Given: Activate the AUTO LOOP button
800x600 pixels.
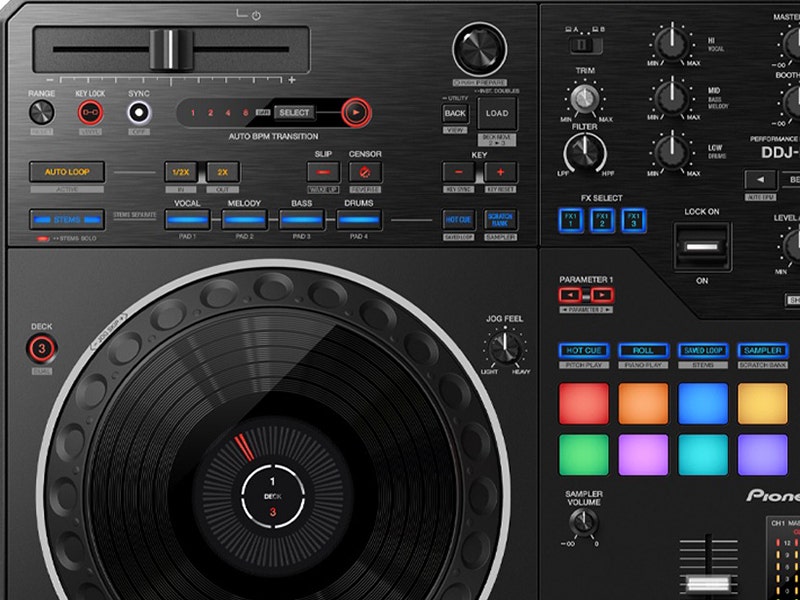Looking at the screenshot, I should click(x=67, y=172).
